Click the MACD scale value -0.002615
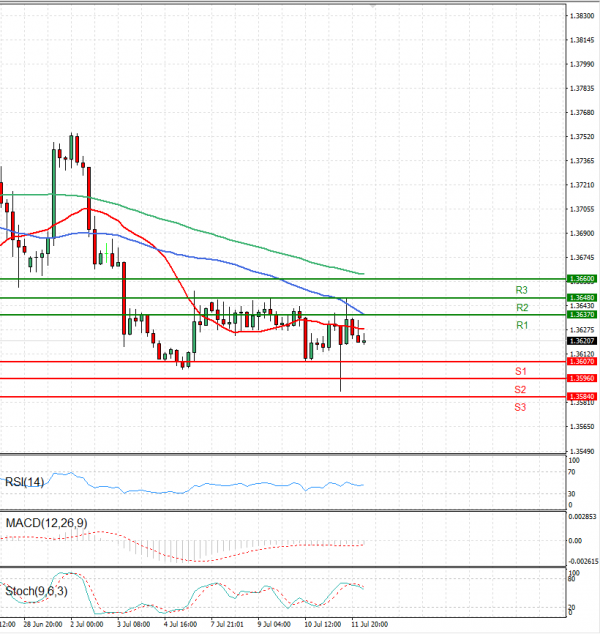Viewport: 600px width, 634px height. tap(583, 561)
